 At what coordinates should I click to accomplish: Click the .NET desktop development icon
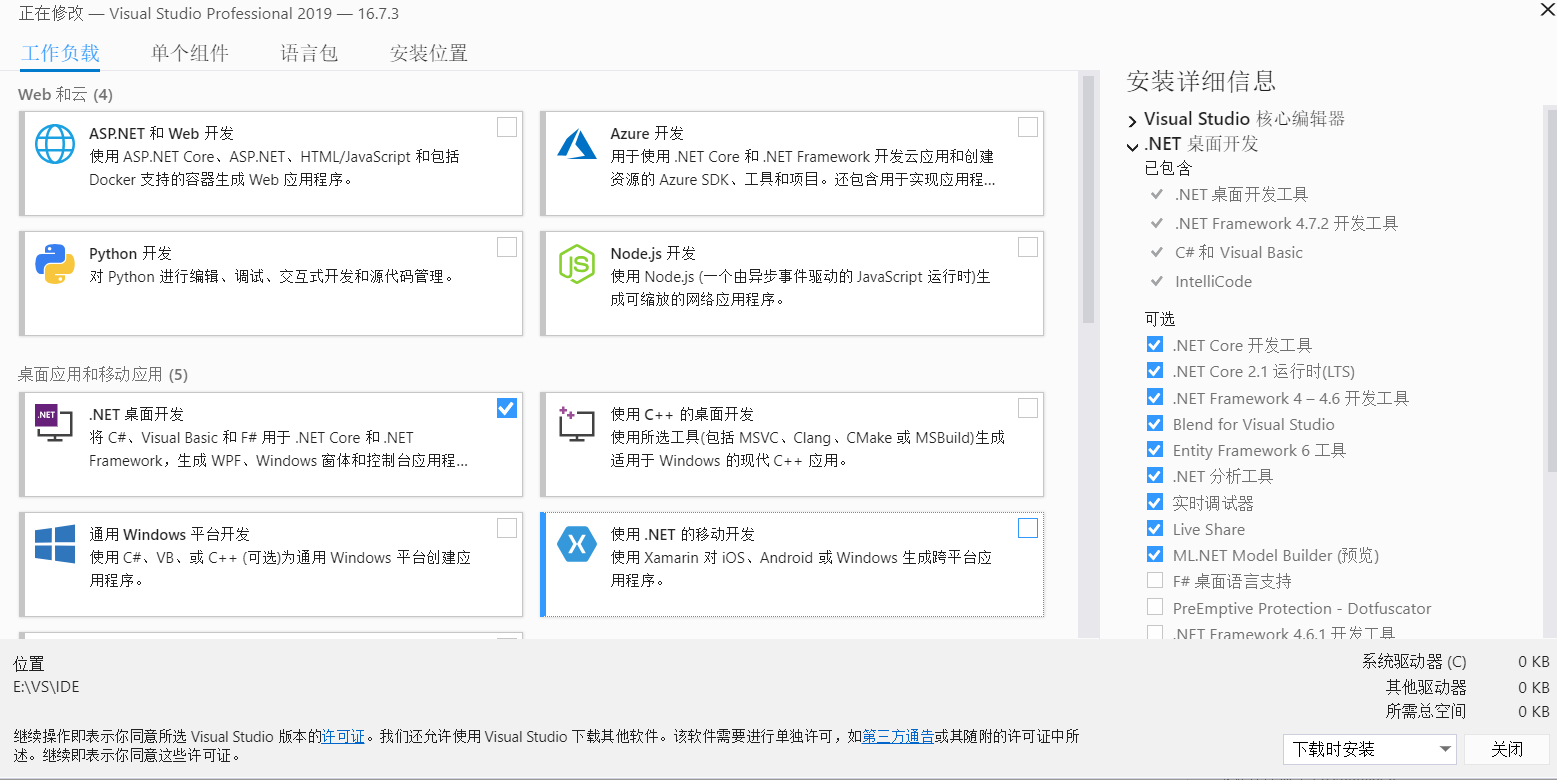pyautogui.click(x=54, y=424)
